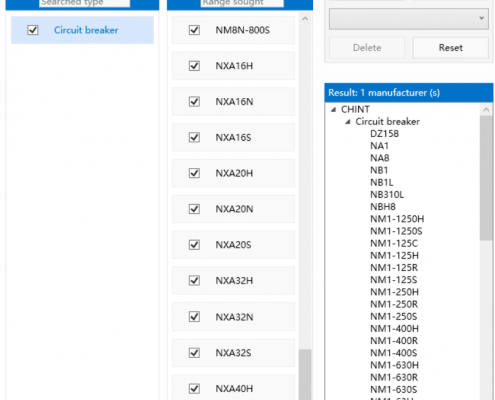Image resolution: width=495 pixels, height=400 pixels.
Task: Toggle the NXA20H range checkbox
Action: [194, 173]
